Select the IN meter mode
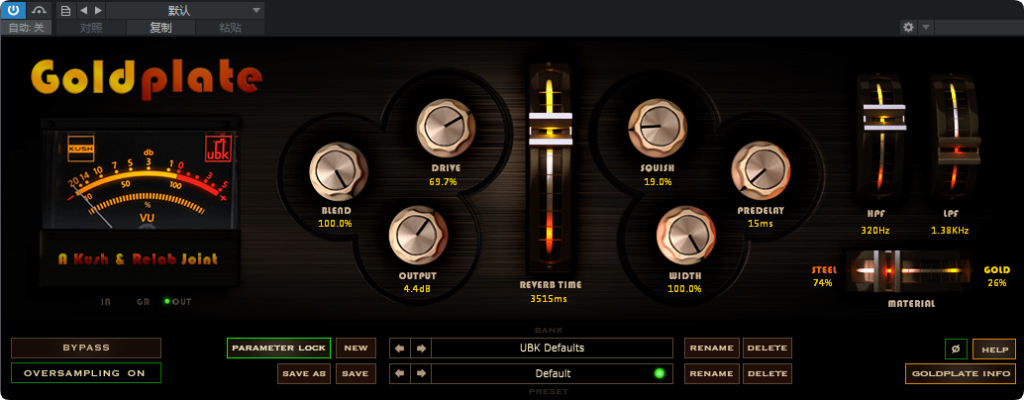Viewport: 1024px width, 400px height. (x=106, y=302)
